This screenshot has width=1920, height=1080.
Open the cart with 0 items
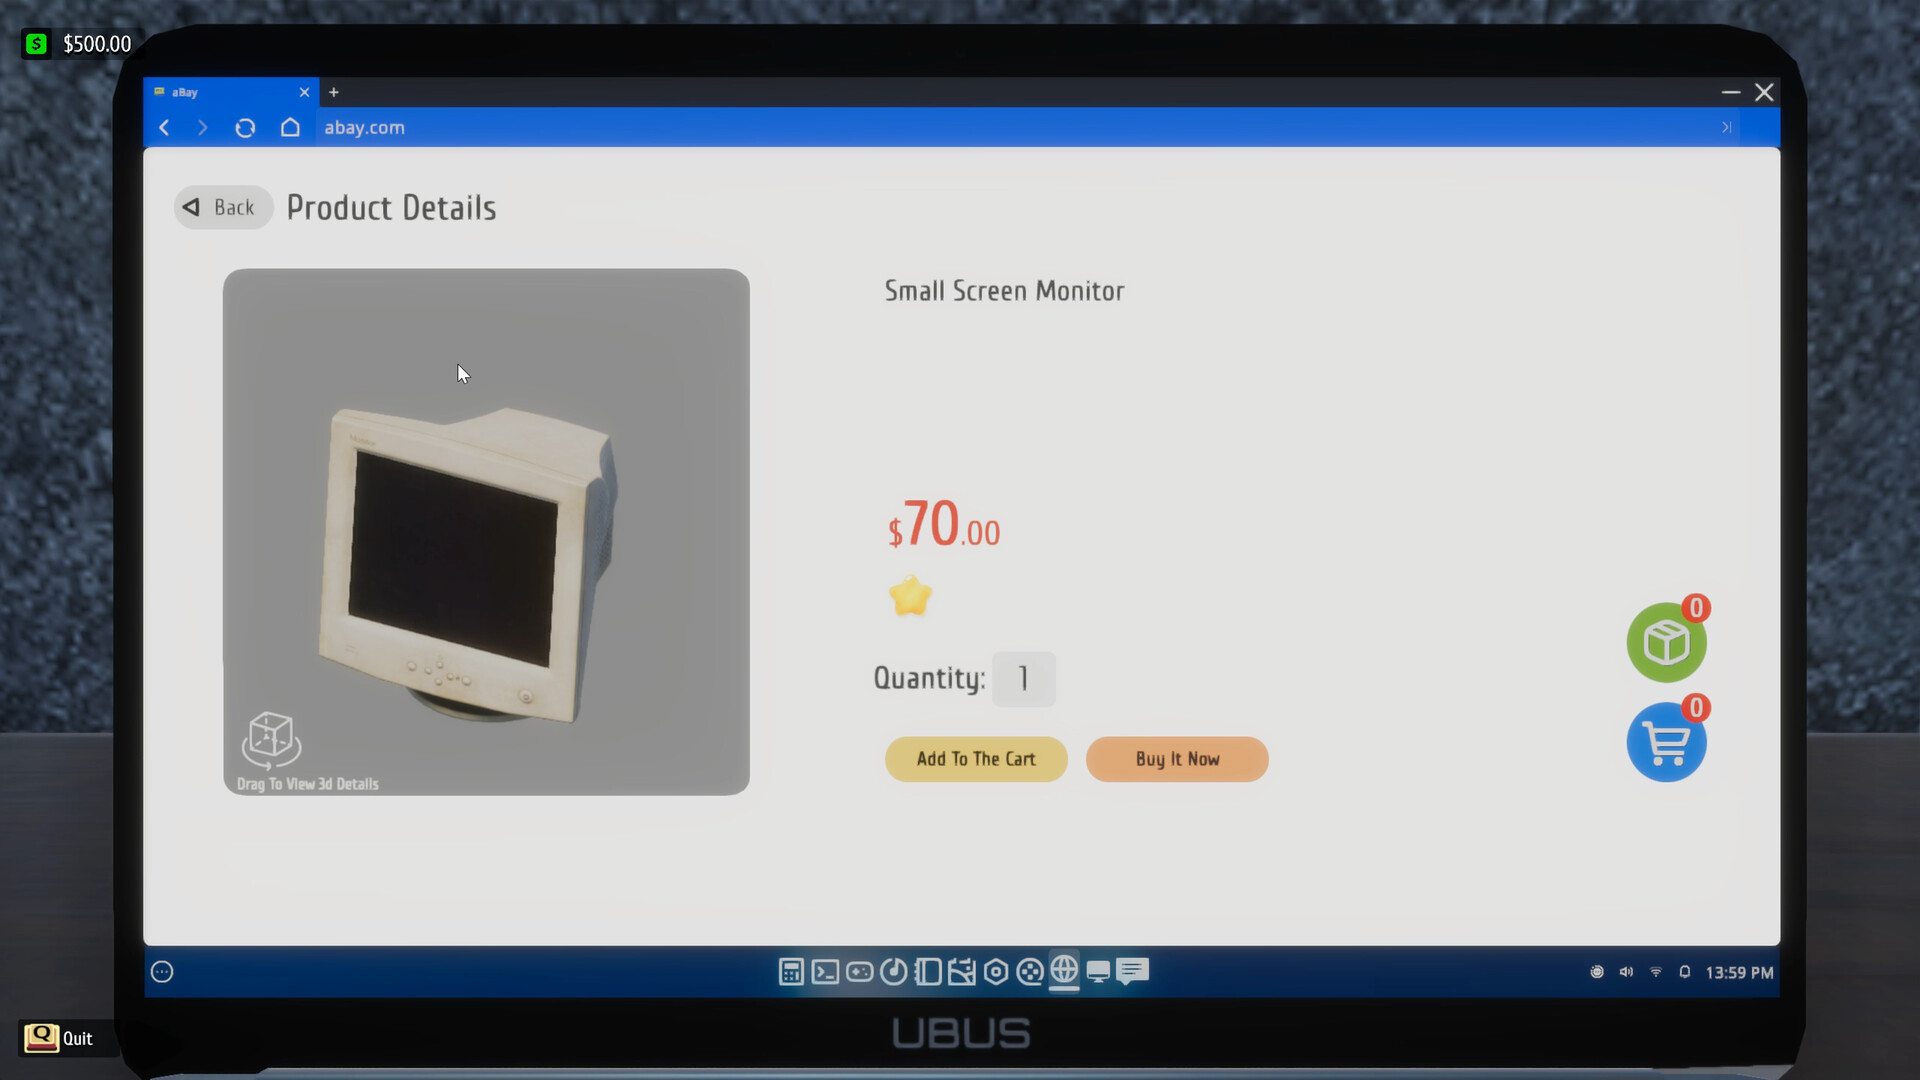(x=1664, y=741)
